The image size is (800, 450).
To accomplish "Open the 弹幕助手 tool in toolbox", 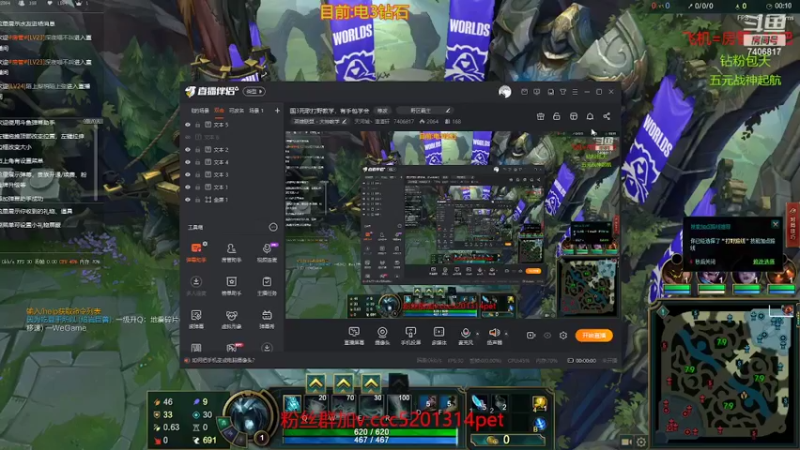I will (196, 252).
